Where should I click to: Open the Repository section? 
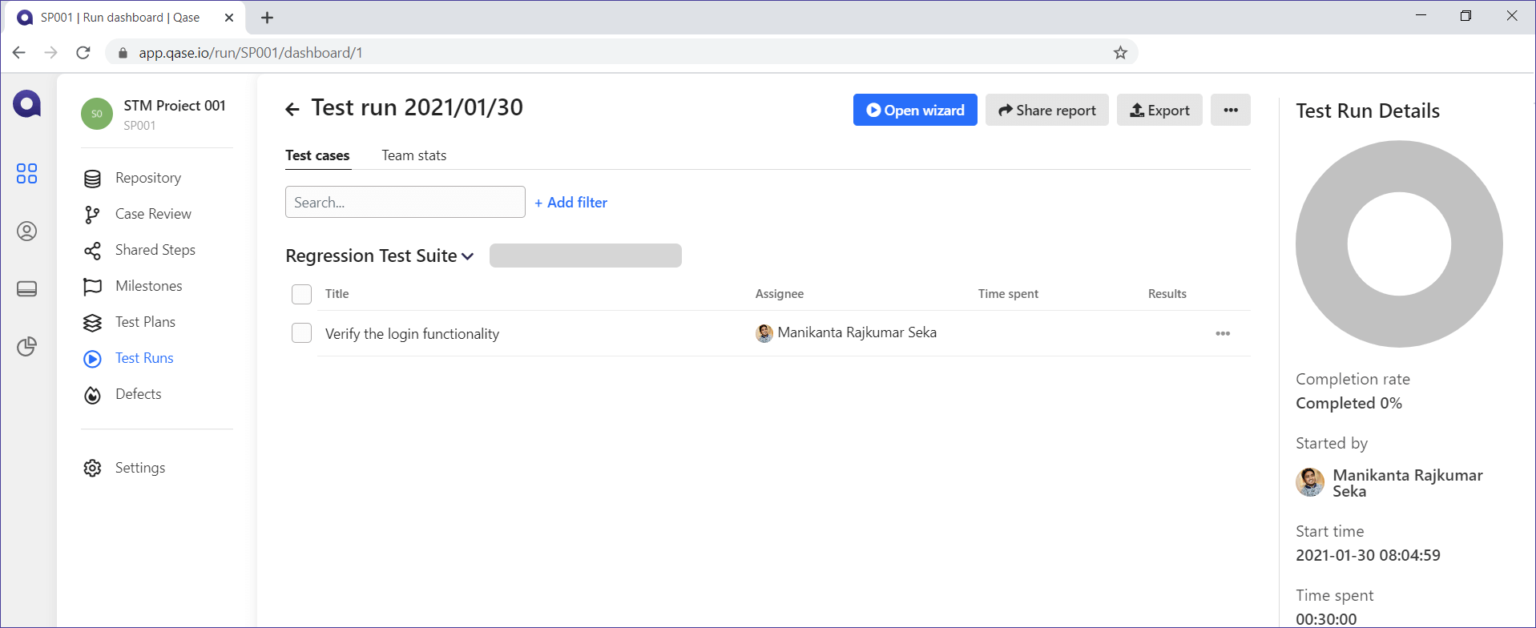[x=148, y=177]
